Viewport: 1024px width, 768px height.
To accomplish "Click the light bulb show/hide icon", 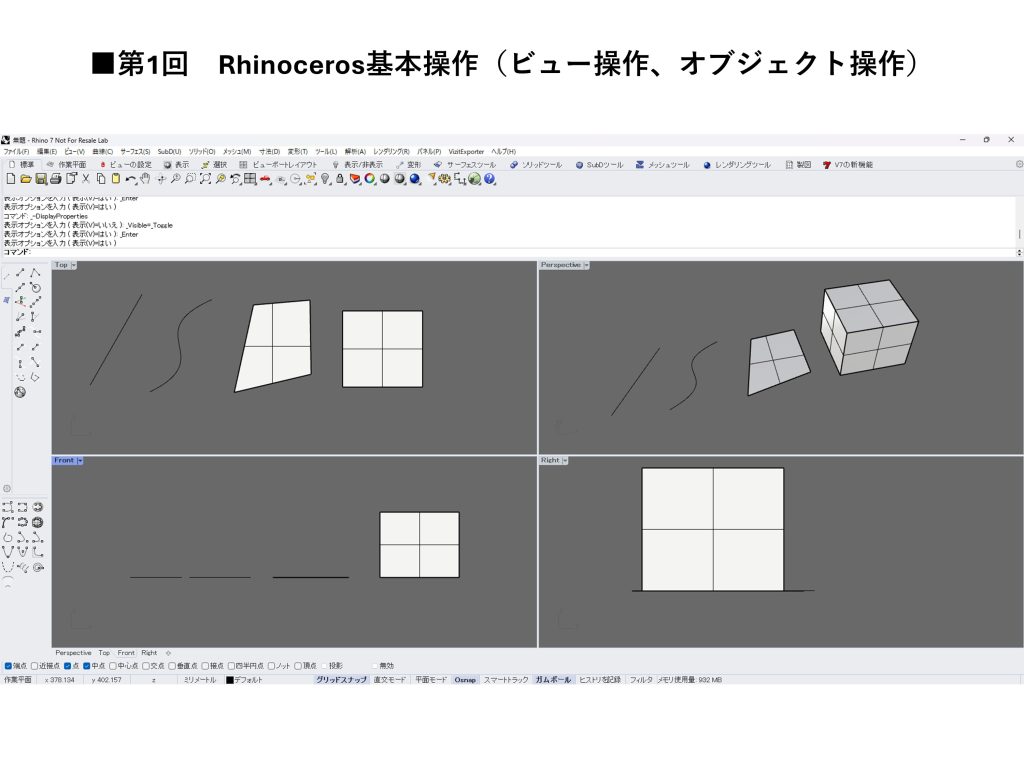I will 325,179.
